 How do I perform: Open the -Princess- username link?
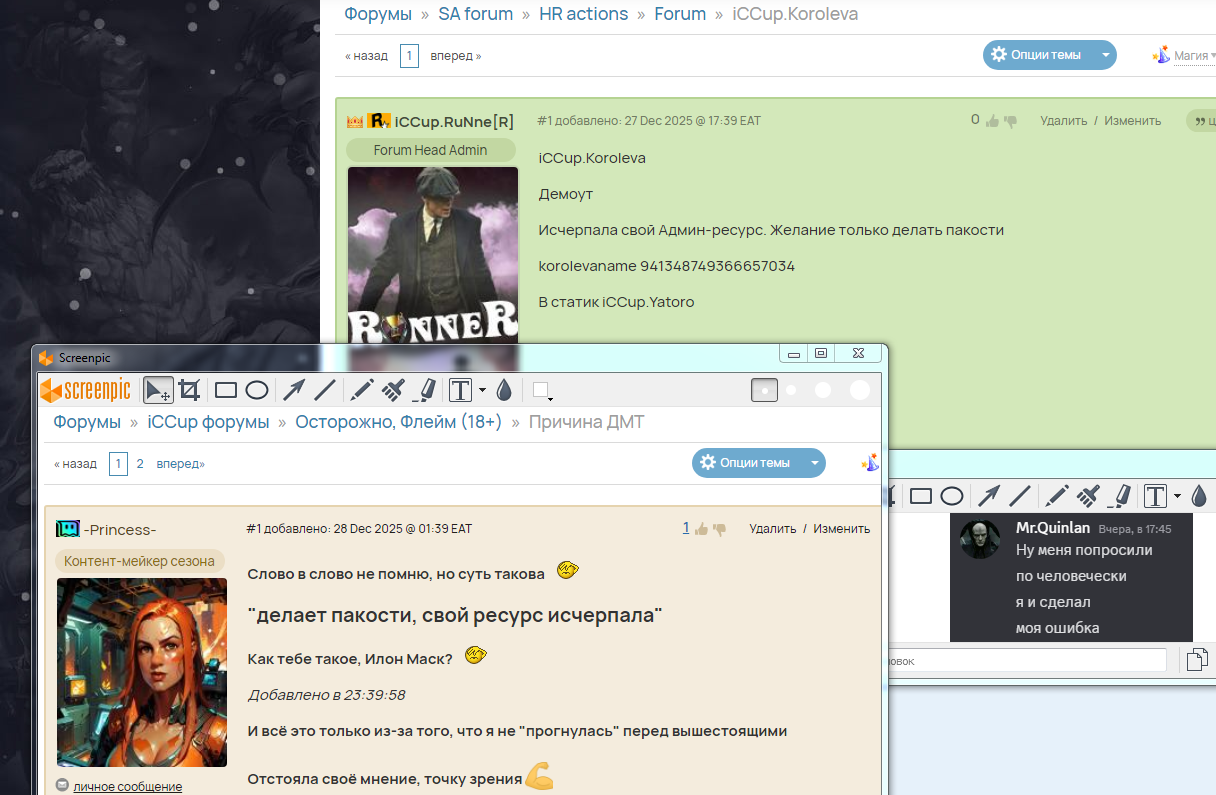pos(120,530)
